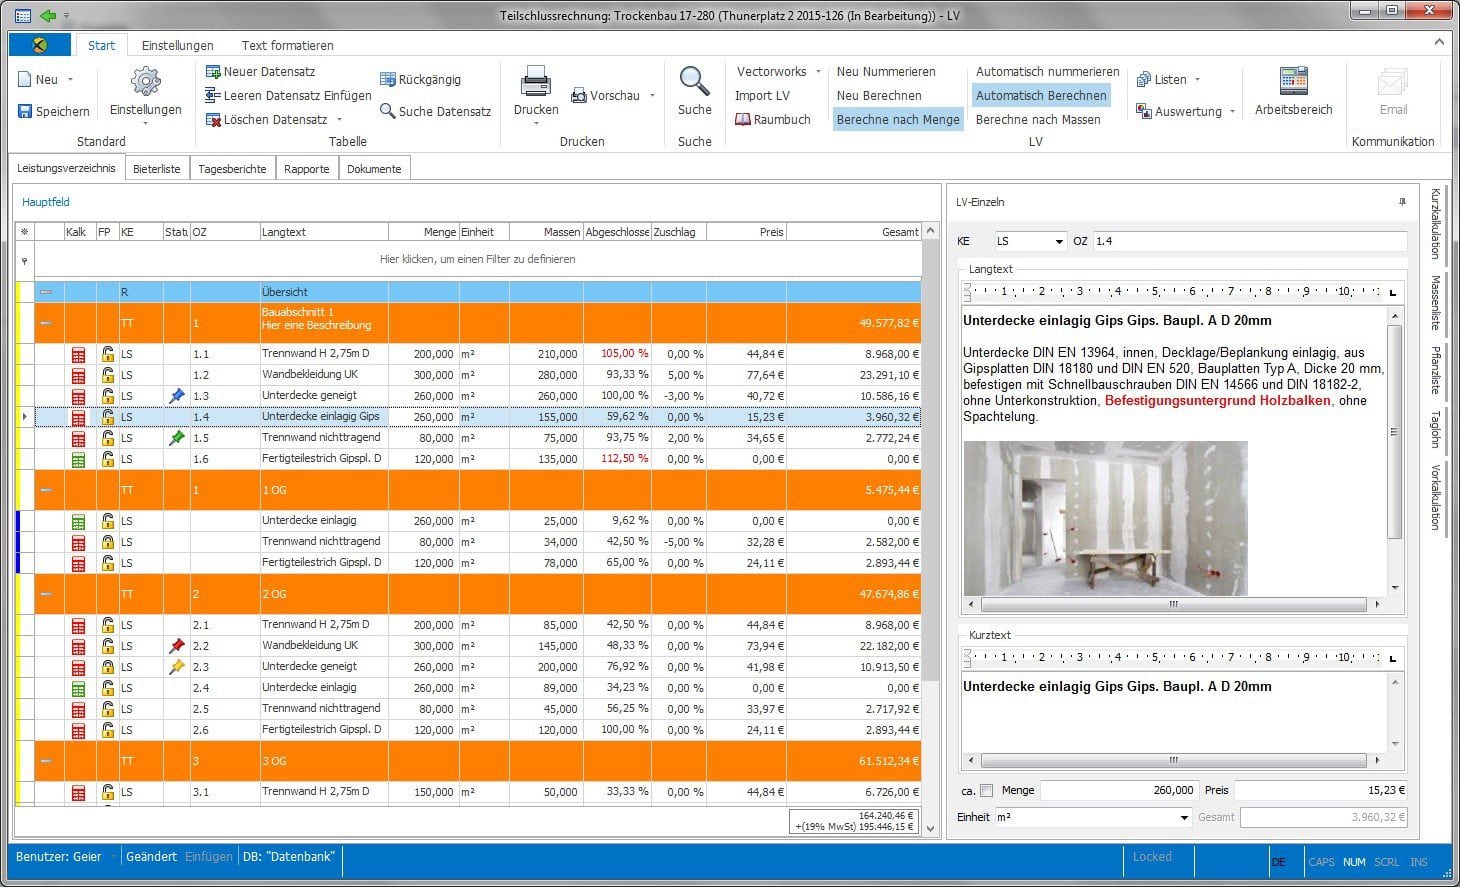The width and height of the screenshot is (1460, 887).
Task: Click Neu Nummerieren button
Action: coord(886,72)
